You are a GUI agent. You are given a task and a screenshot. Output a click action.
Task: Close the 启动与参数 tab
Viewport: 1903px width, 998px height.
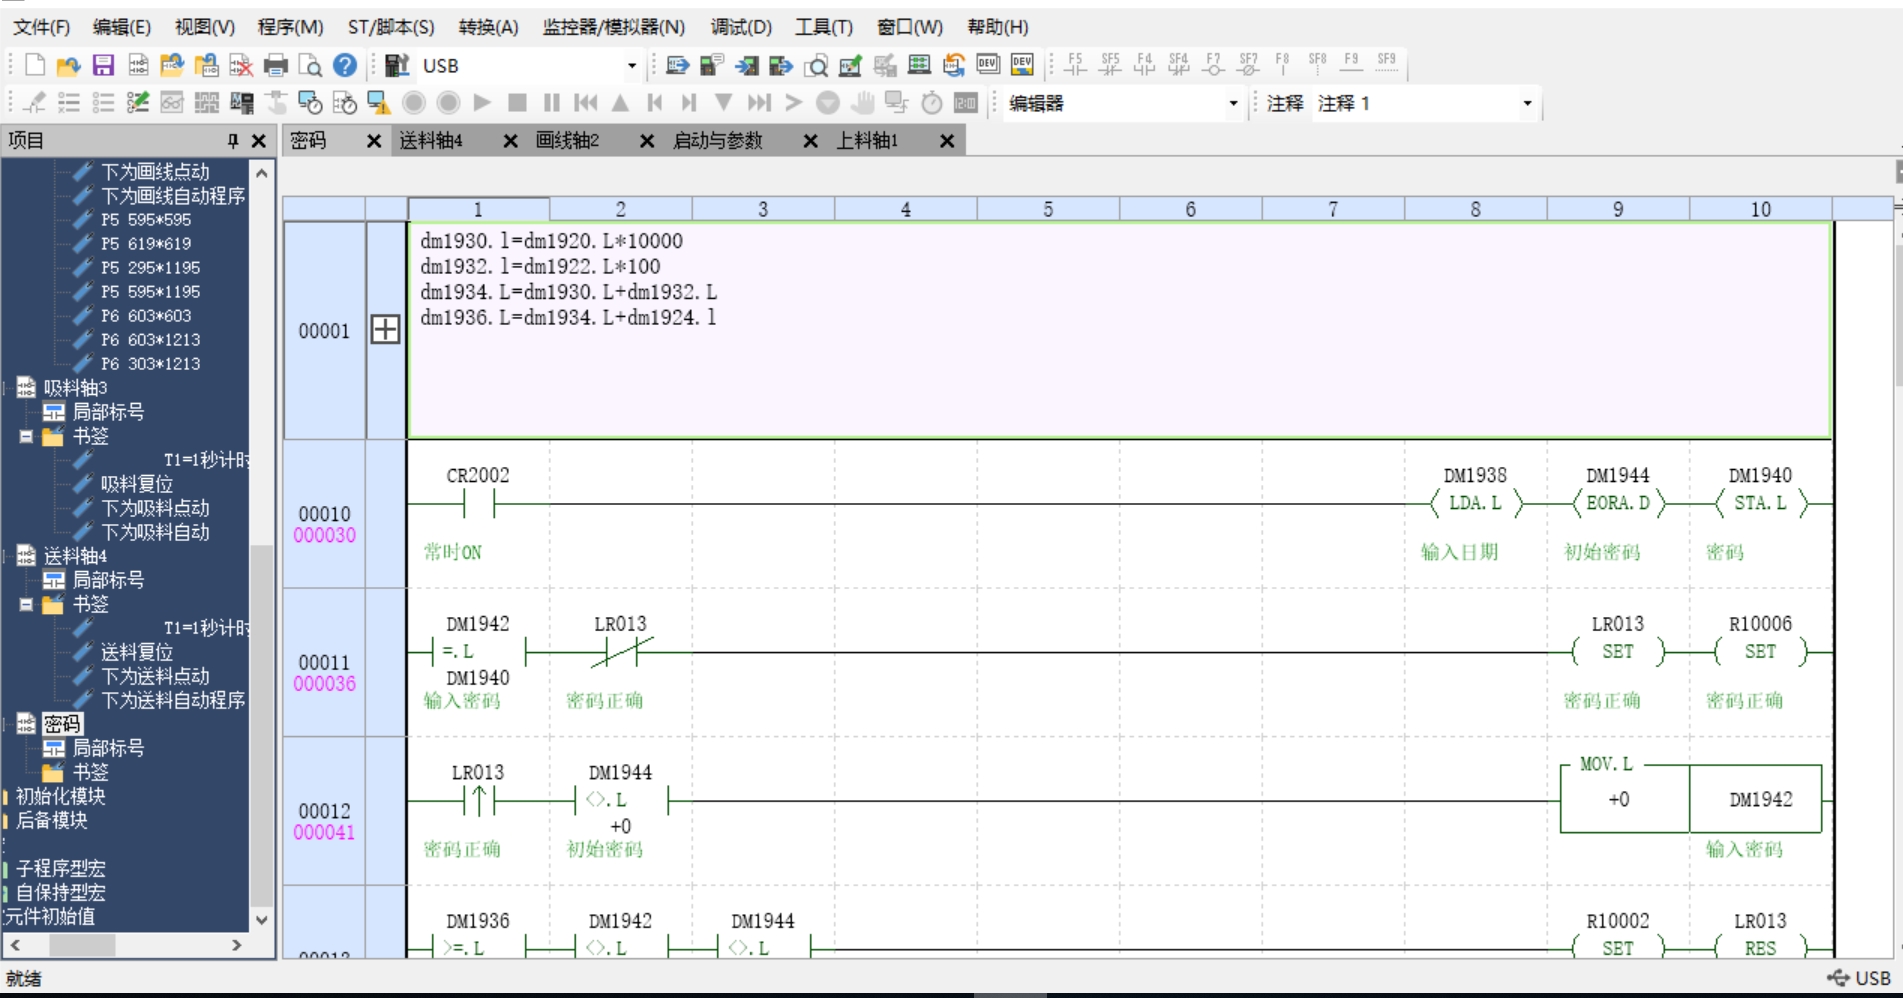810,141
